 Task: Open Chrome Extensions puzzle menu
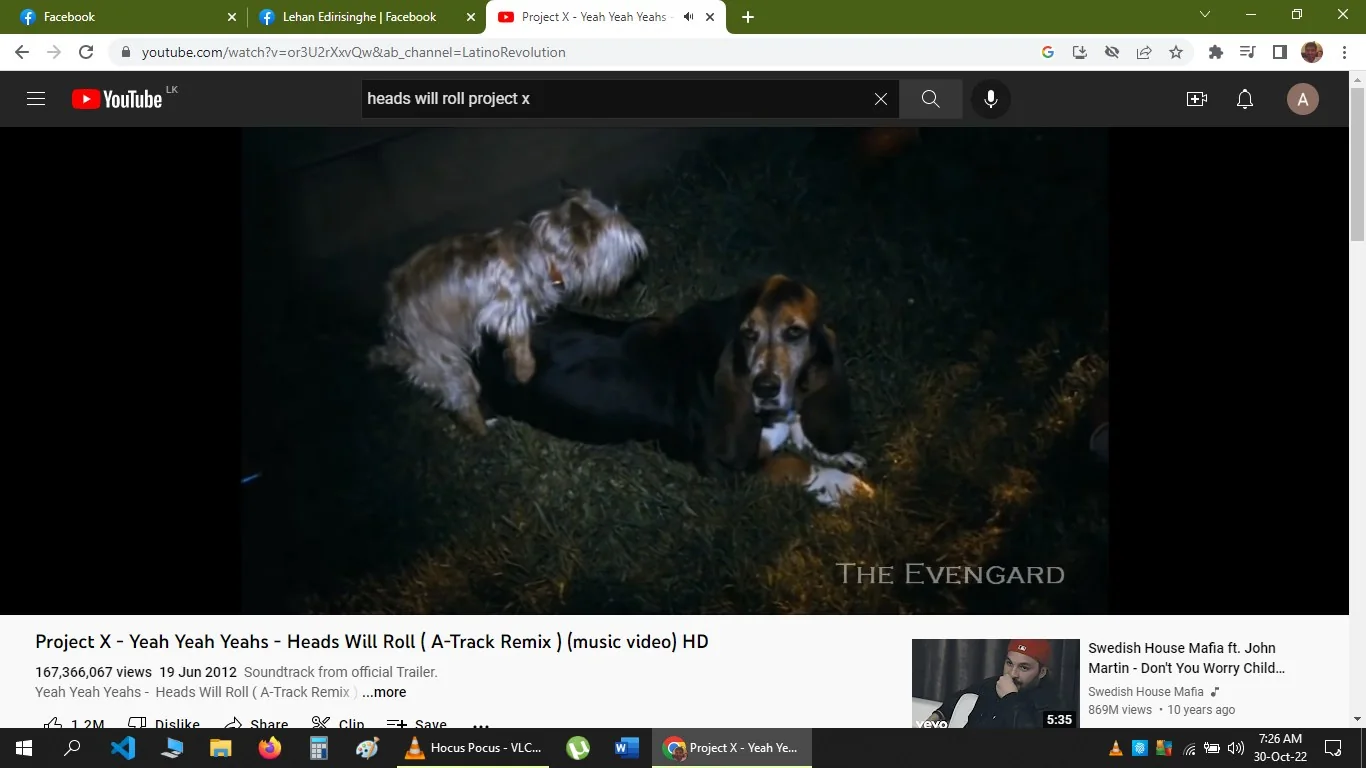[1216, 52]
